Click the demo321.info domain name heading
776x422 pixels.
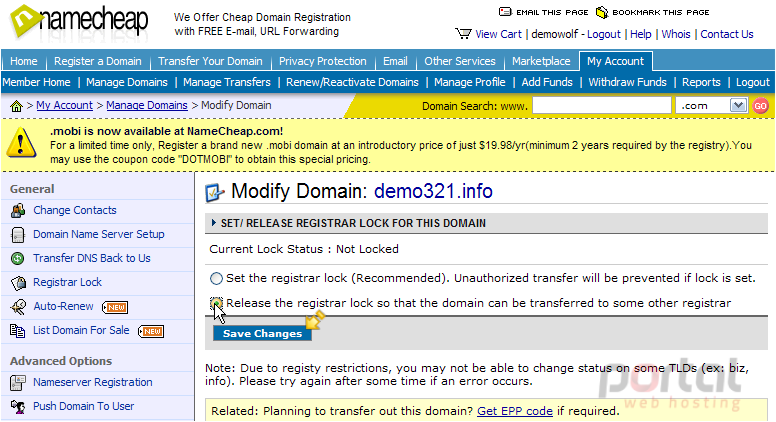[433, 191]
